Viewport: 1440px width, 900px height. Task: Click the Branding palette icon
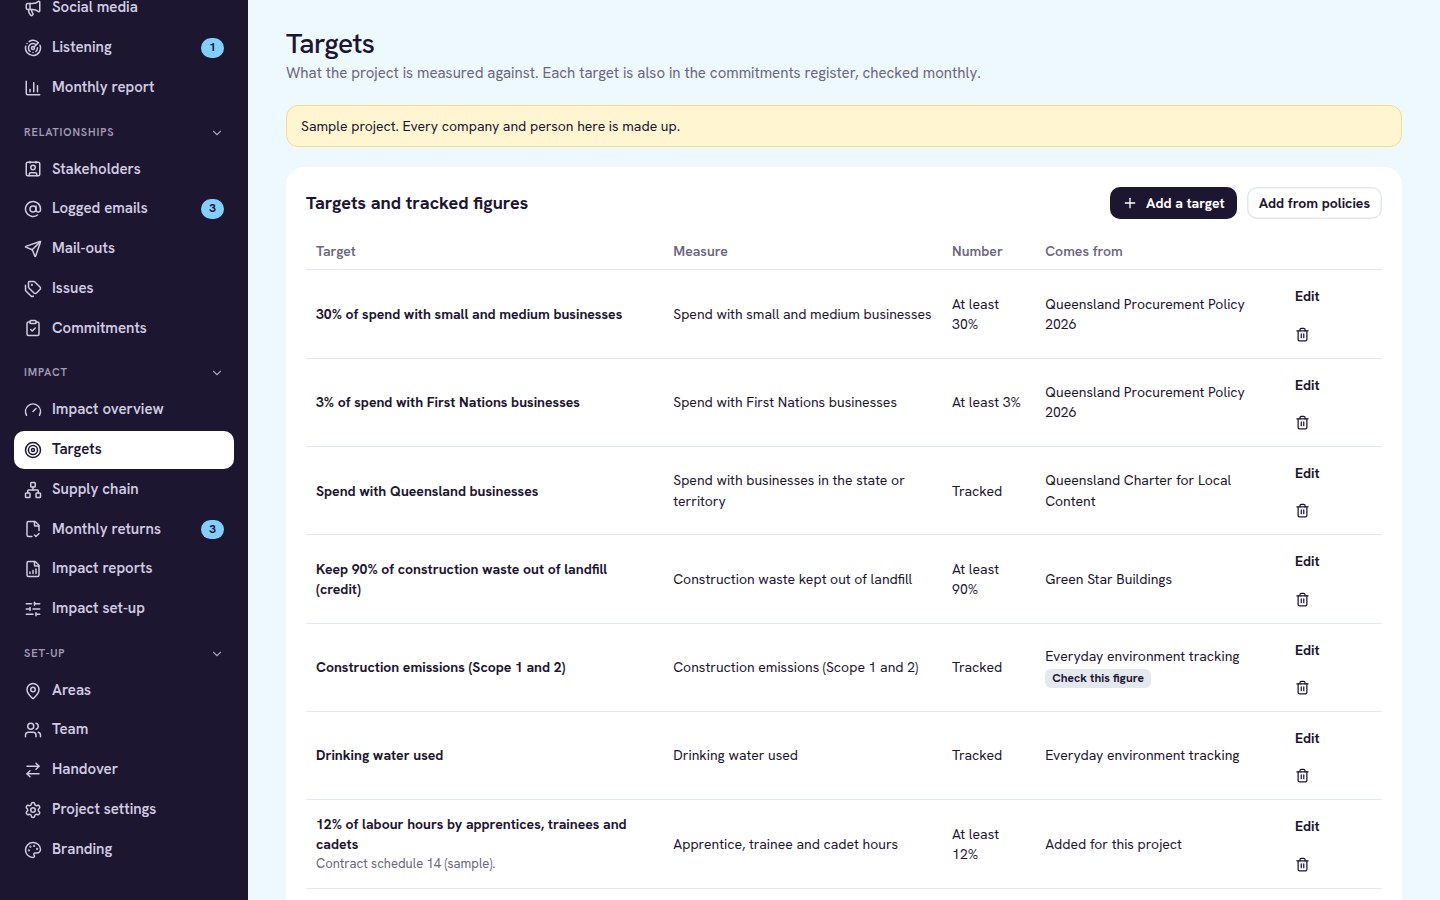click(33, 849)
